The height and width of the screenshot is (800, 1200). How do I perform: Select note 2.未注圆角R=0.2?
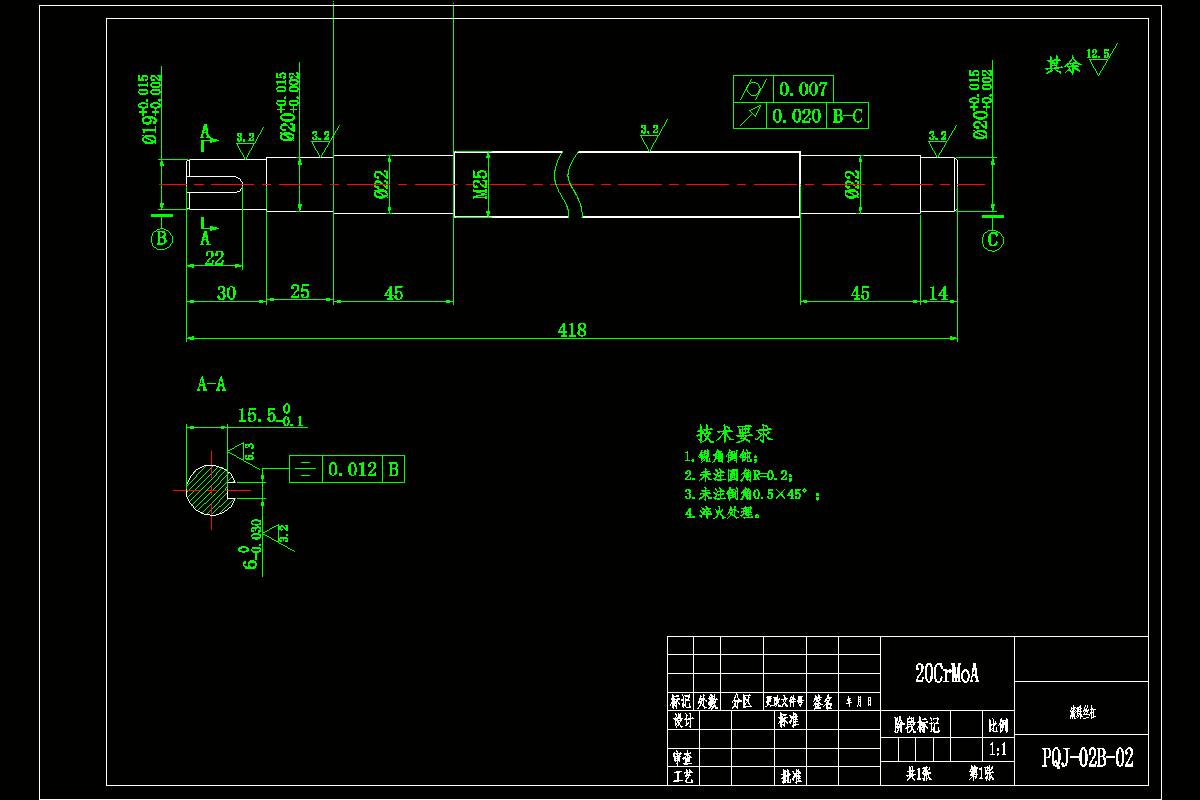coord(738,476)
